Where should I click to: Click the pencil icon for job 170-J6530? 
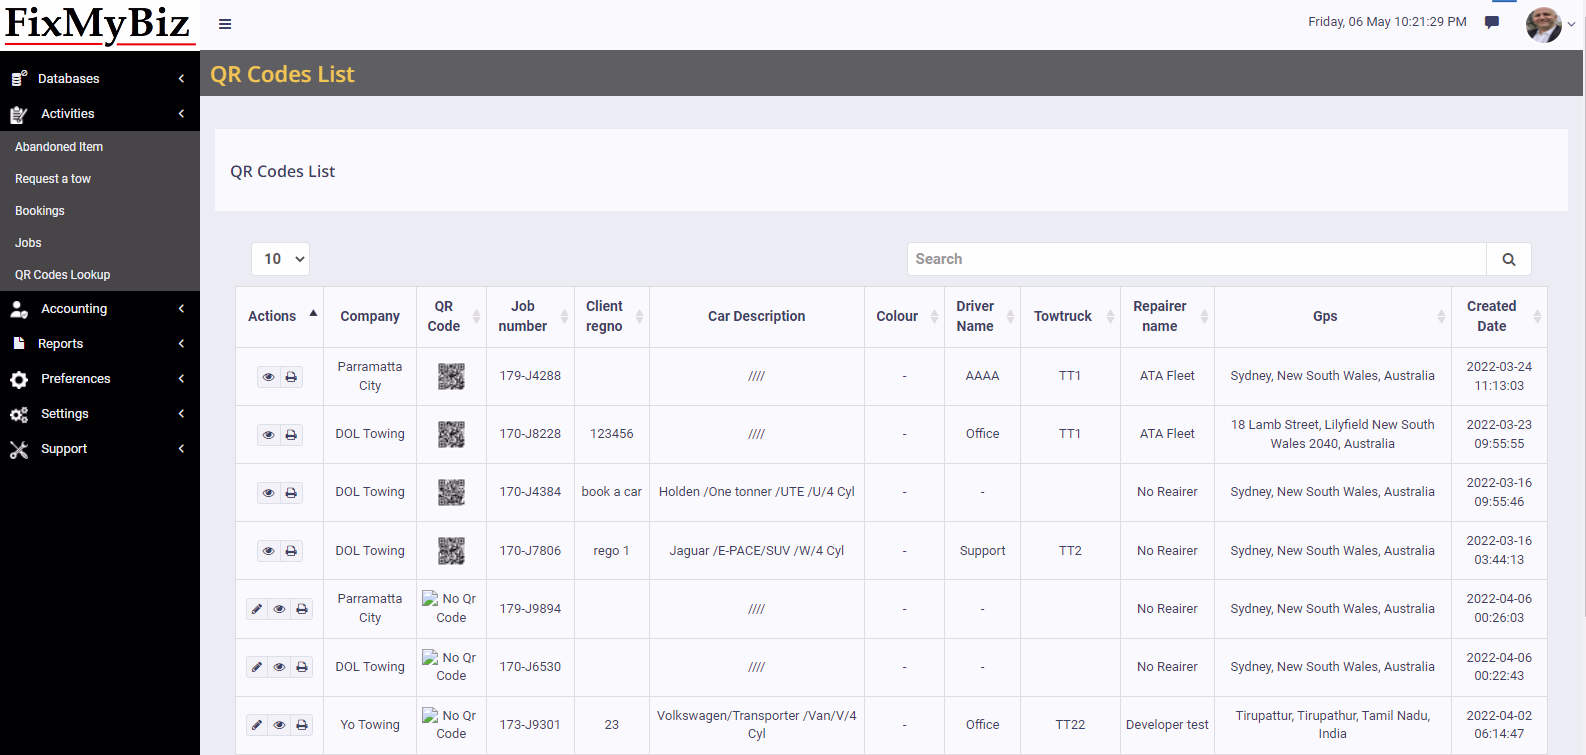(x=257, y=667)
